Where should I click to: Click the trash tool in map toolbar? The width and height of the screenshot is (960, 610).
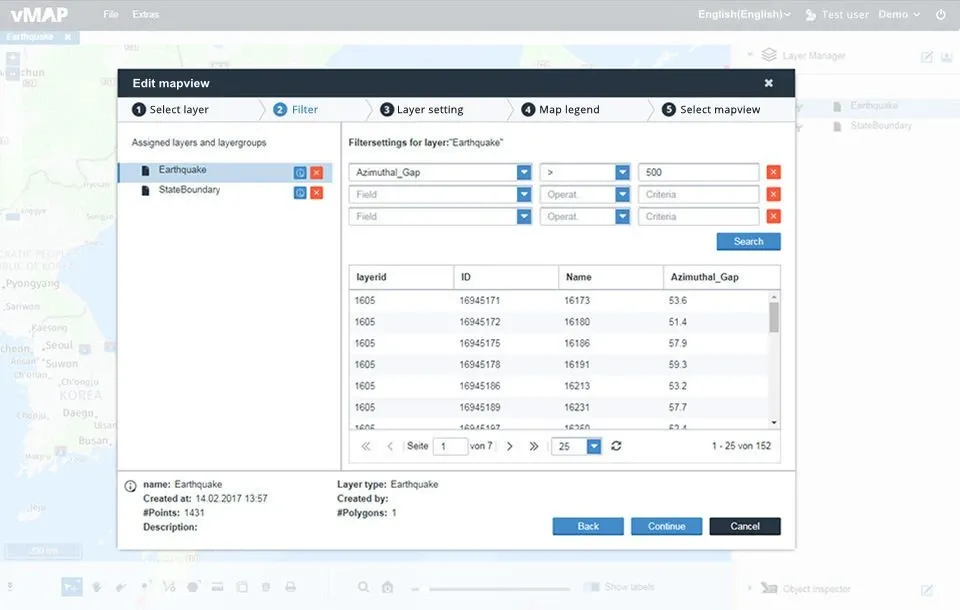(x=266, y=587)
